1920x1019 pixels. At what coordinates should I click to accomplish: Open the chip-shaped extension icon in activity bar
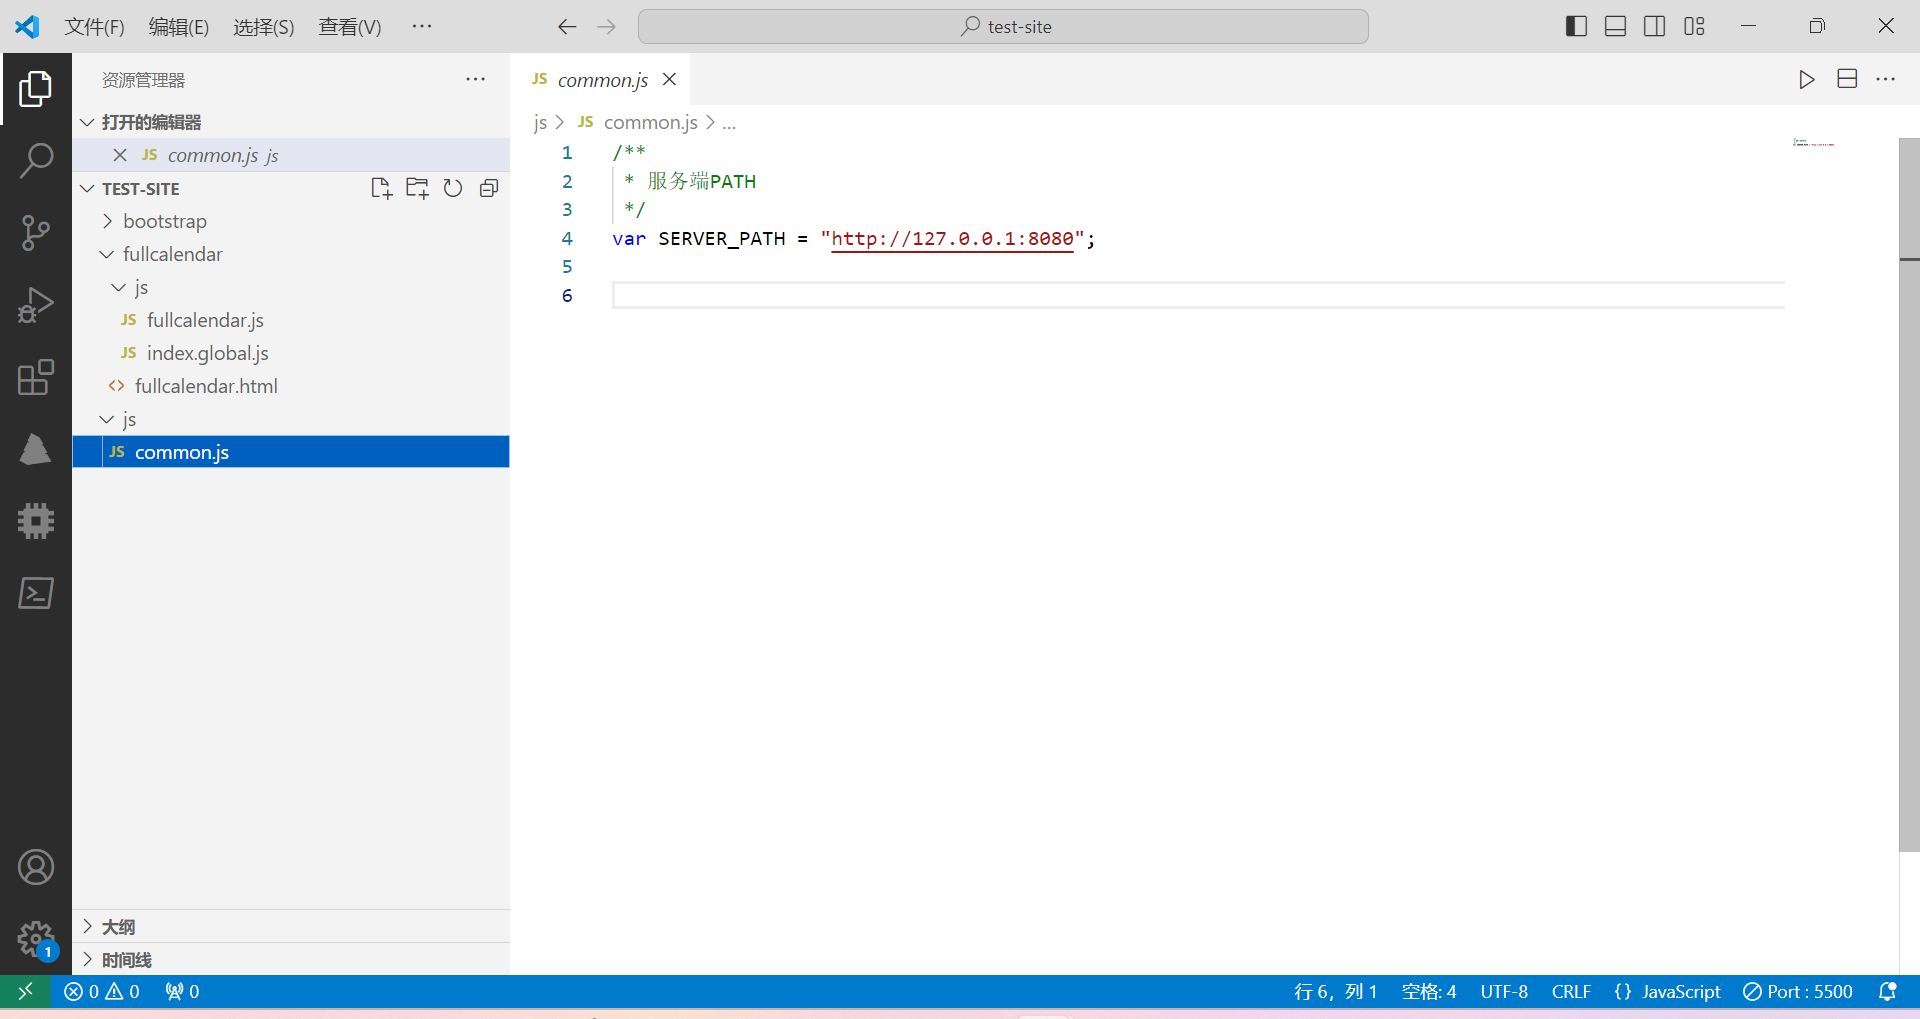pos(36,521)
